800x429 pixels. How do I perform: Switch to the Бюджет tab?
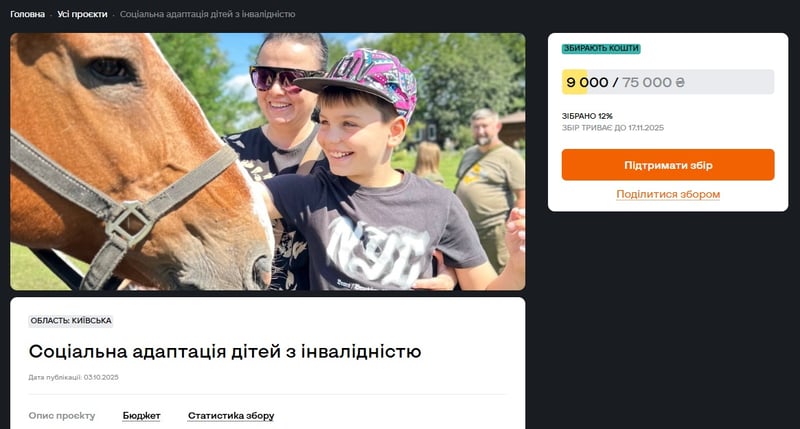click(x=141, y=416)
